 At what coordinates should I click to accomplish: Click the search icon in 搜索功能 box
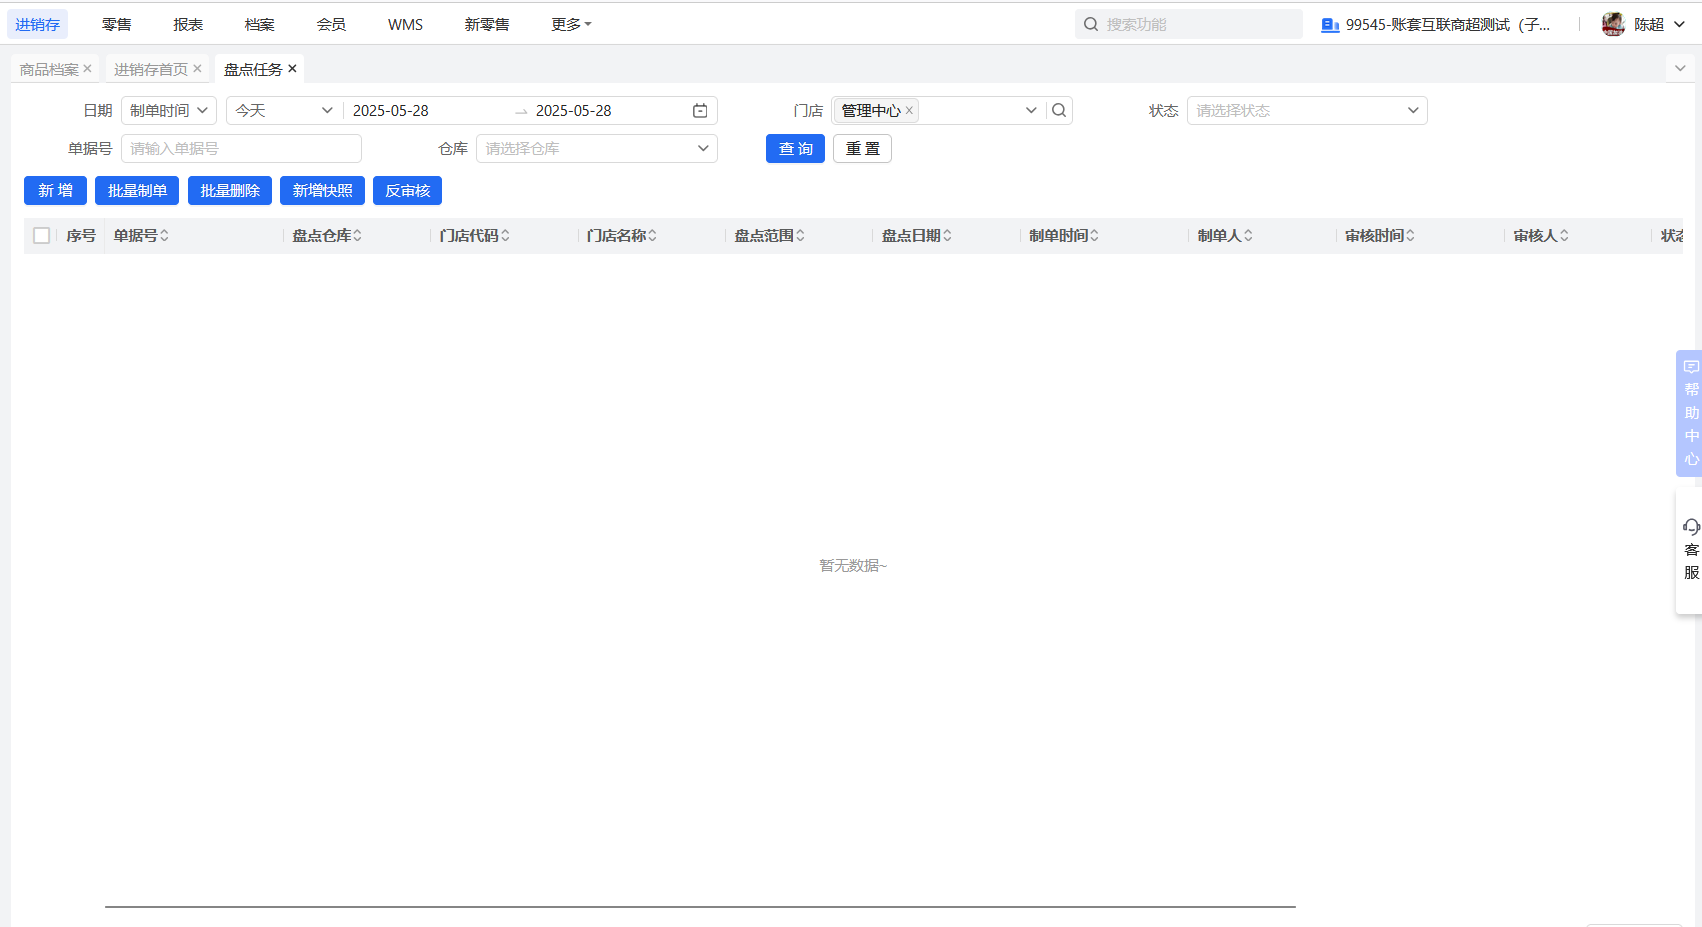(1091, 24)
